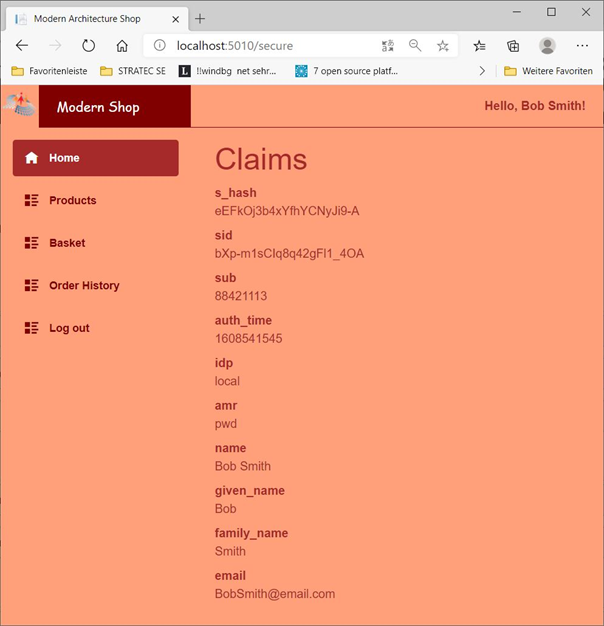Screen dimensions: 604x626
Task: Click the list icon beside Log out
Action: click(32, 328)
